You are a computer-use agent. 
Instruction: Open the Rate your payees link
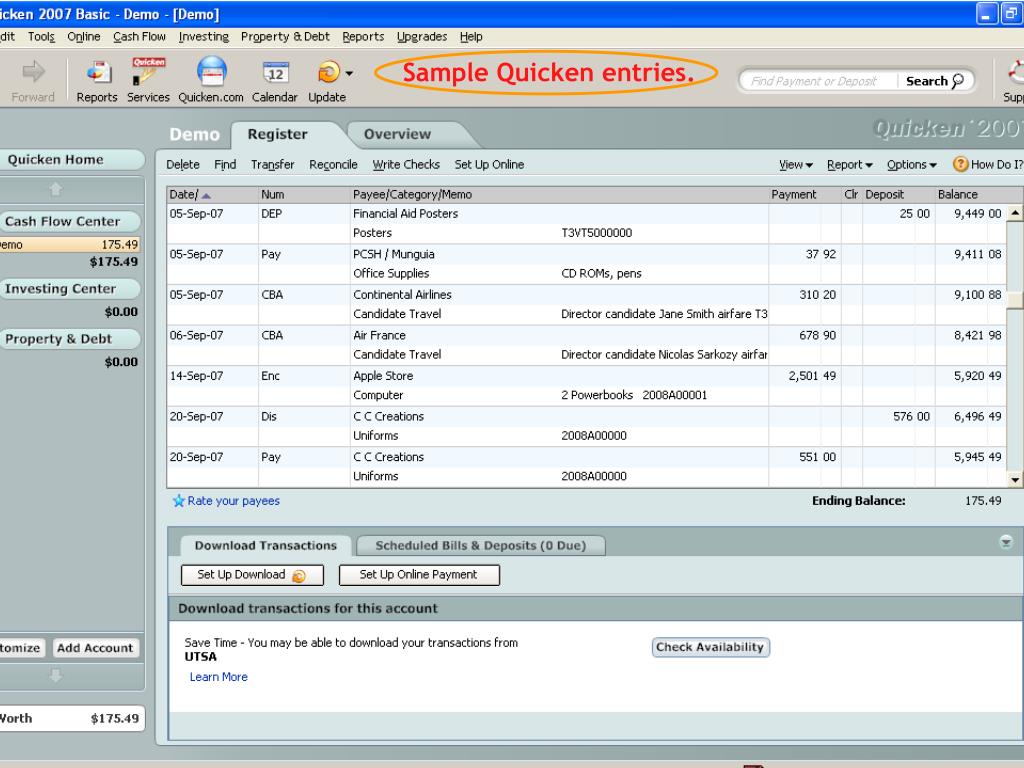tap(233, 501)
